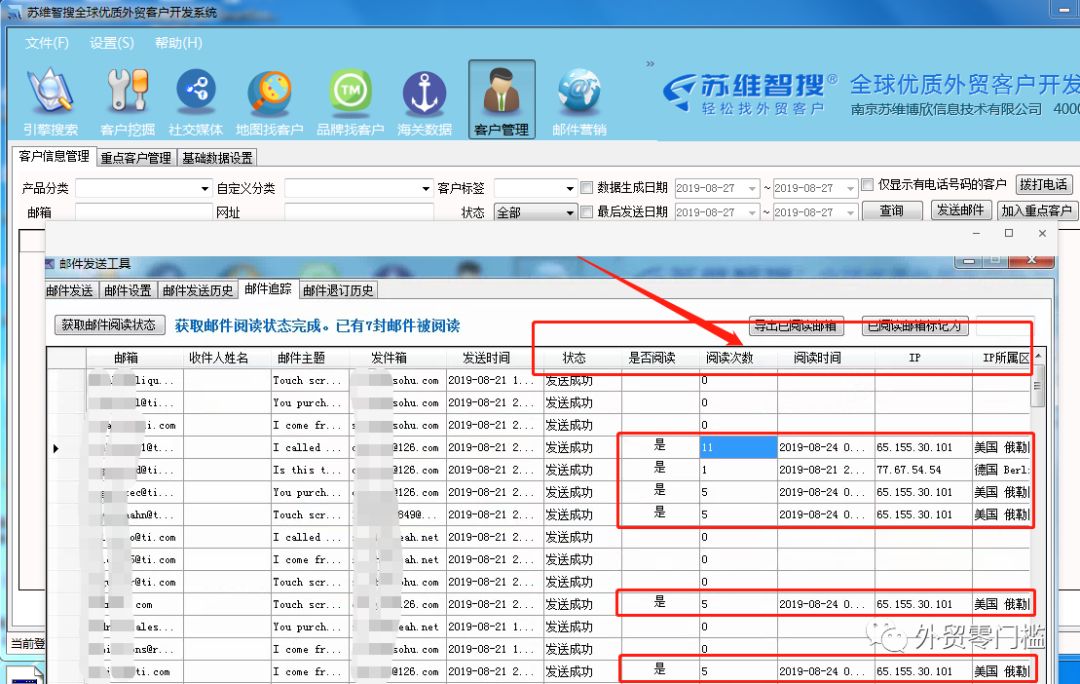1080x684 pixels.
Task: Open the 帮助(H) menu
Action: [178, 43]
